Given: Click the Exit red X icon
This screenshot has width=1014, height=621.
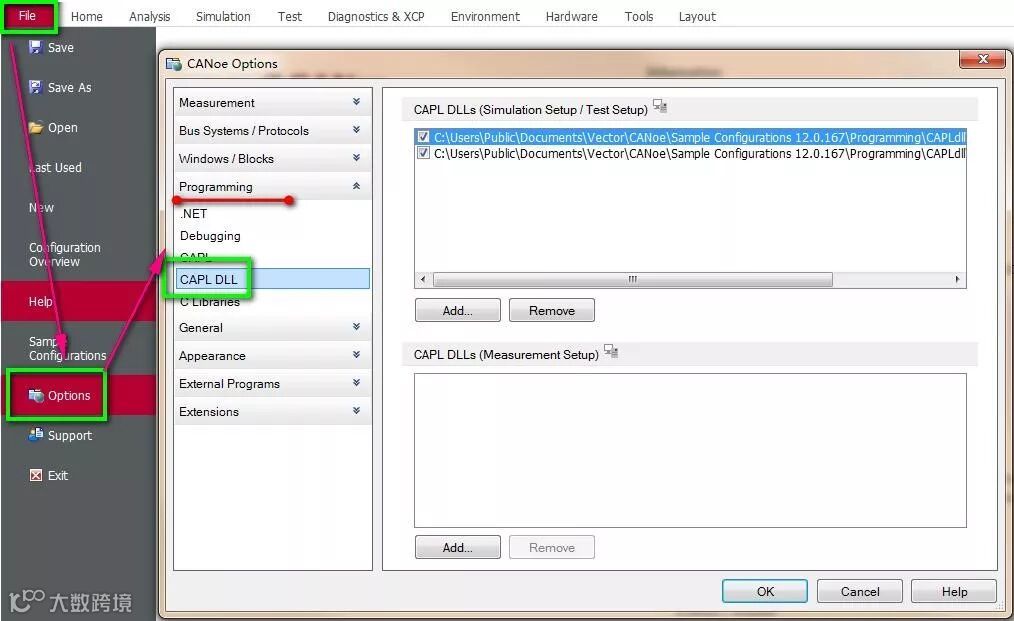Looking at the screenshot, I should pos(36,475).
